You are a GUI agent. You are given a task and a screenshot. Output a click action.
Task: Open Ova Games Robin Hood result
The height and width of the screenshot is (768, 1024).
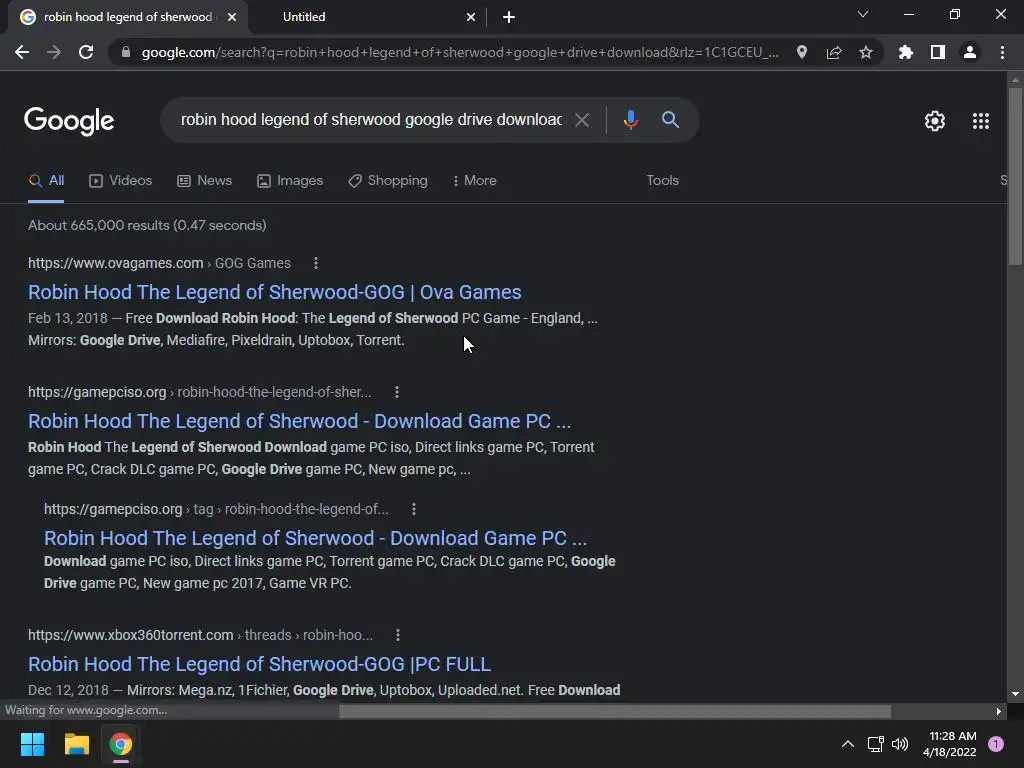(x=275, y=292)
